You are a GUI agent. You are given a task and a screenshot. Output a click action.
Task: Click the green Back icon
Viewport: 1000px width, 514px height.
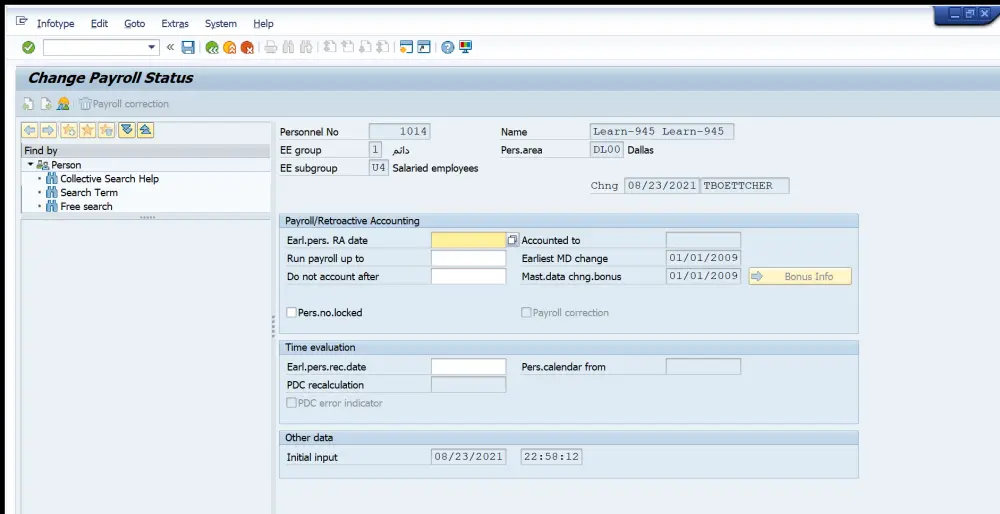click(212, 47)
